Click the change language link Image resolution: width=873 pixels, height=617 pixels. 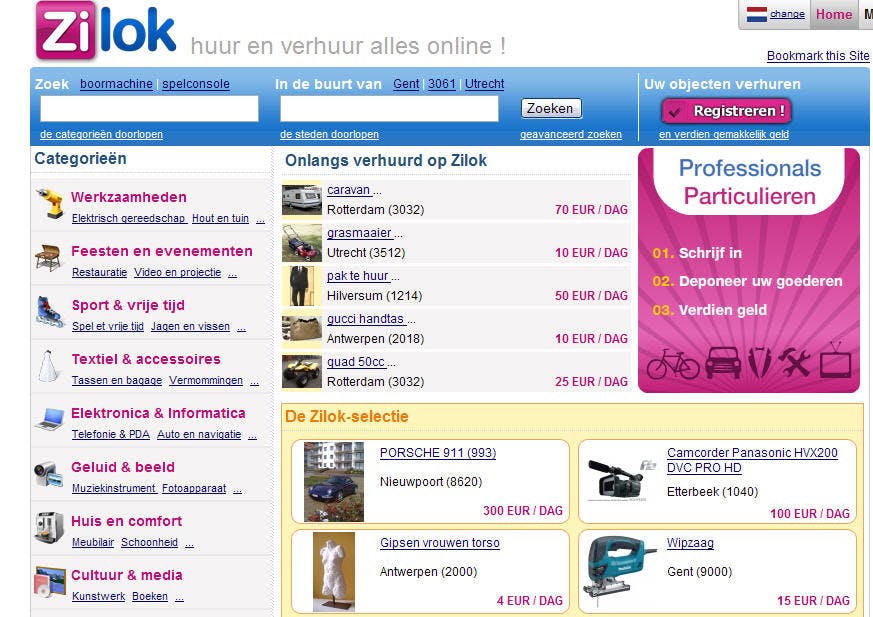coord(787,14)
